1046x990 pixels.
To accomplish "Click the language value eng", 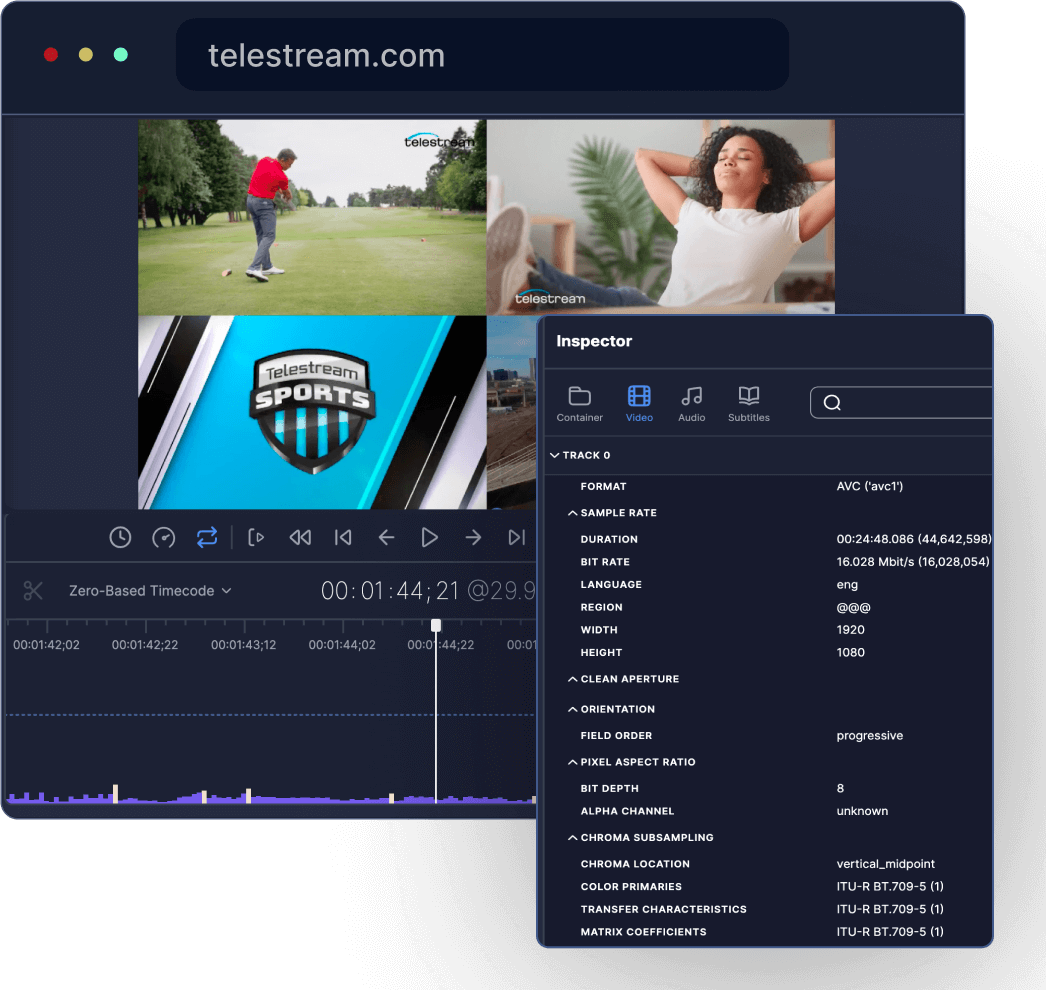I will (x=847, y=585).
